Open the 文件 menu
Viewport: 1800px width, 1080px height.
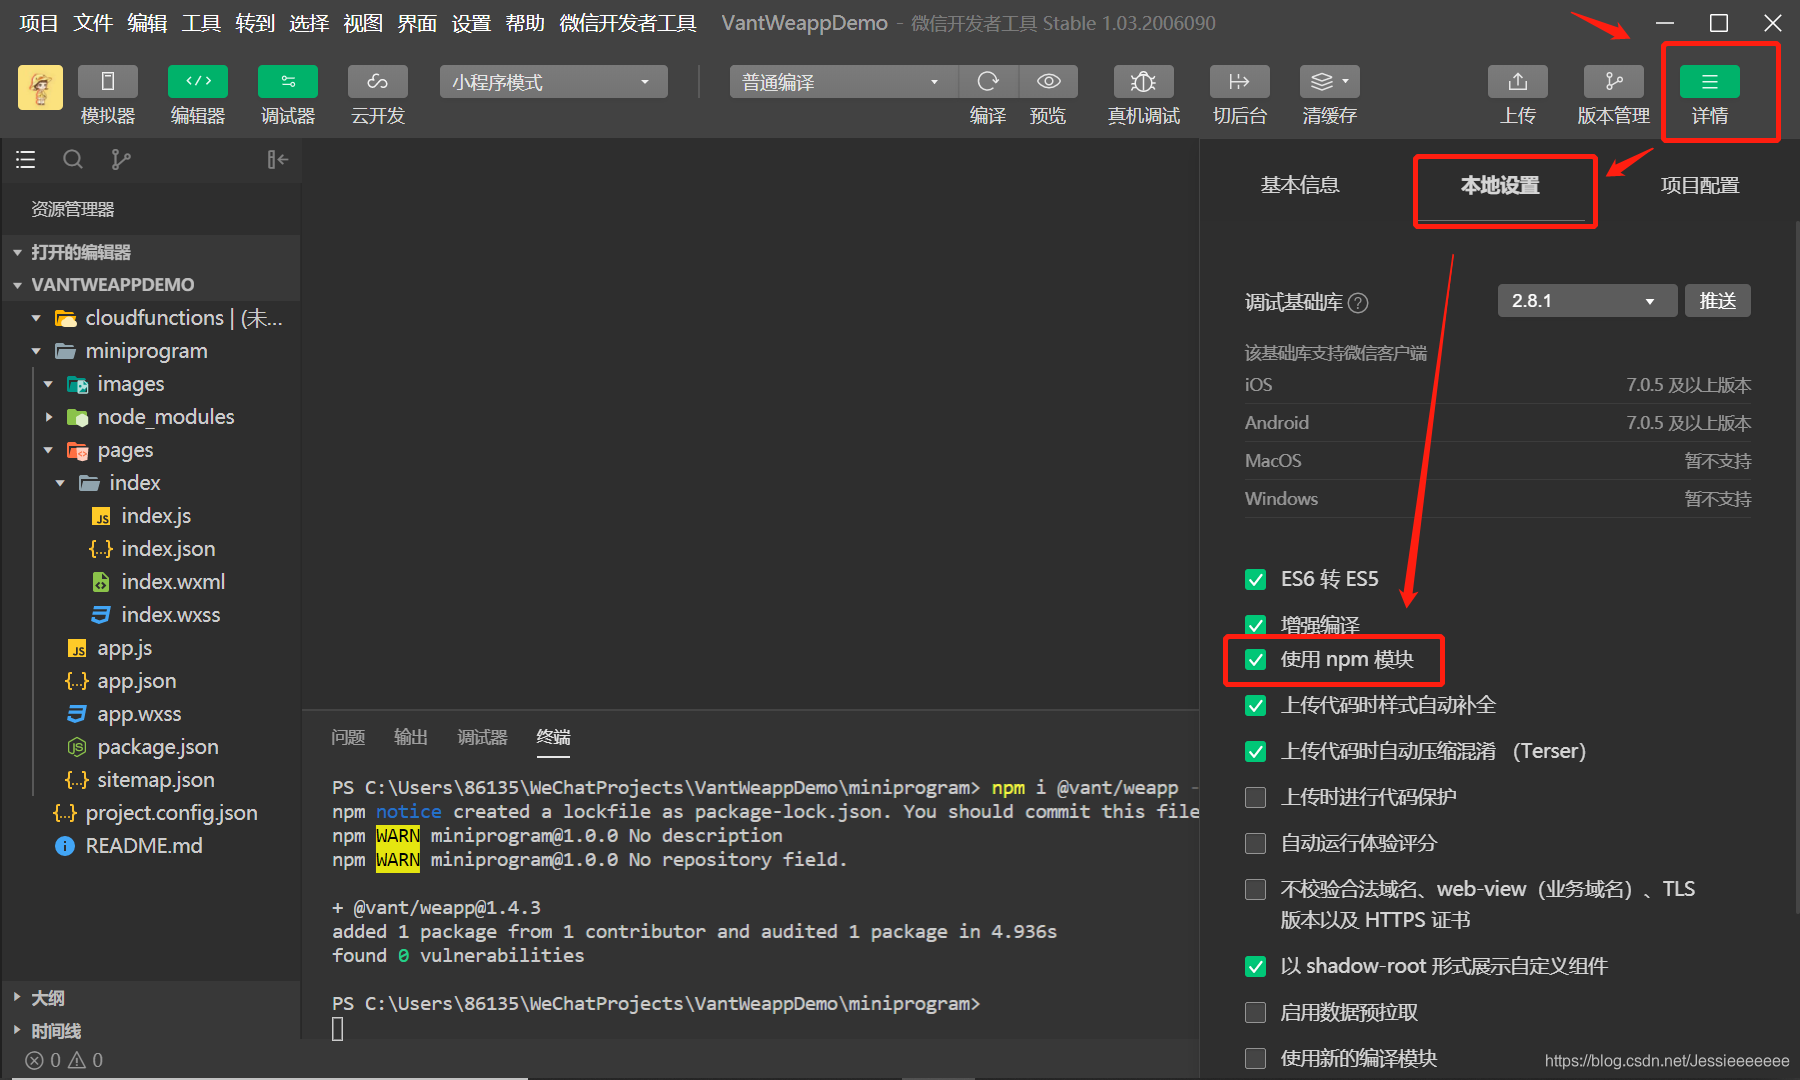(93, 23)
